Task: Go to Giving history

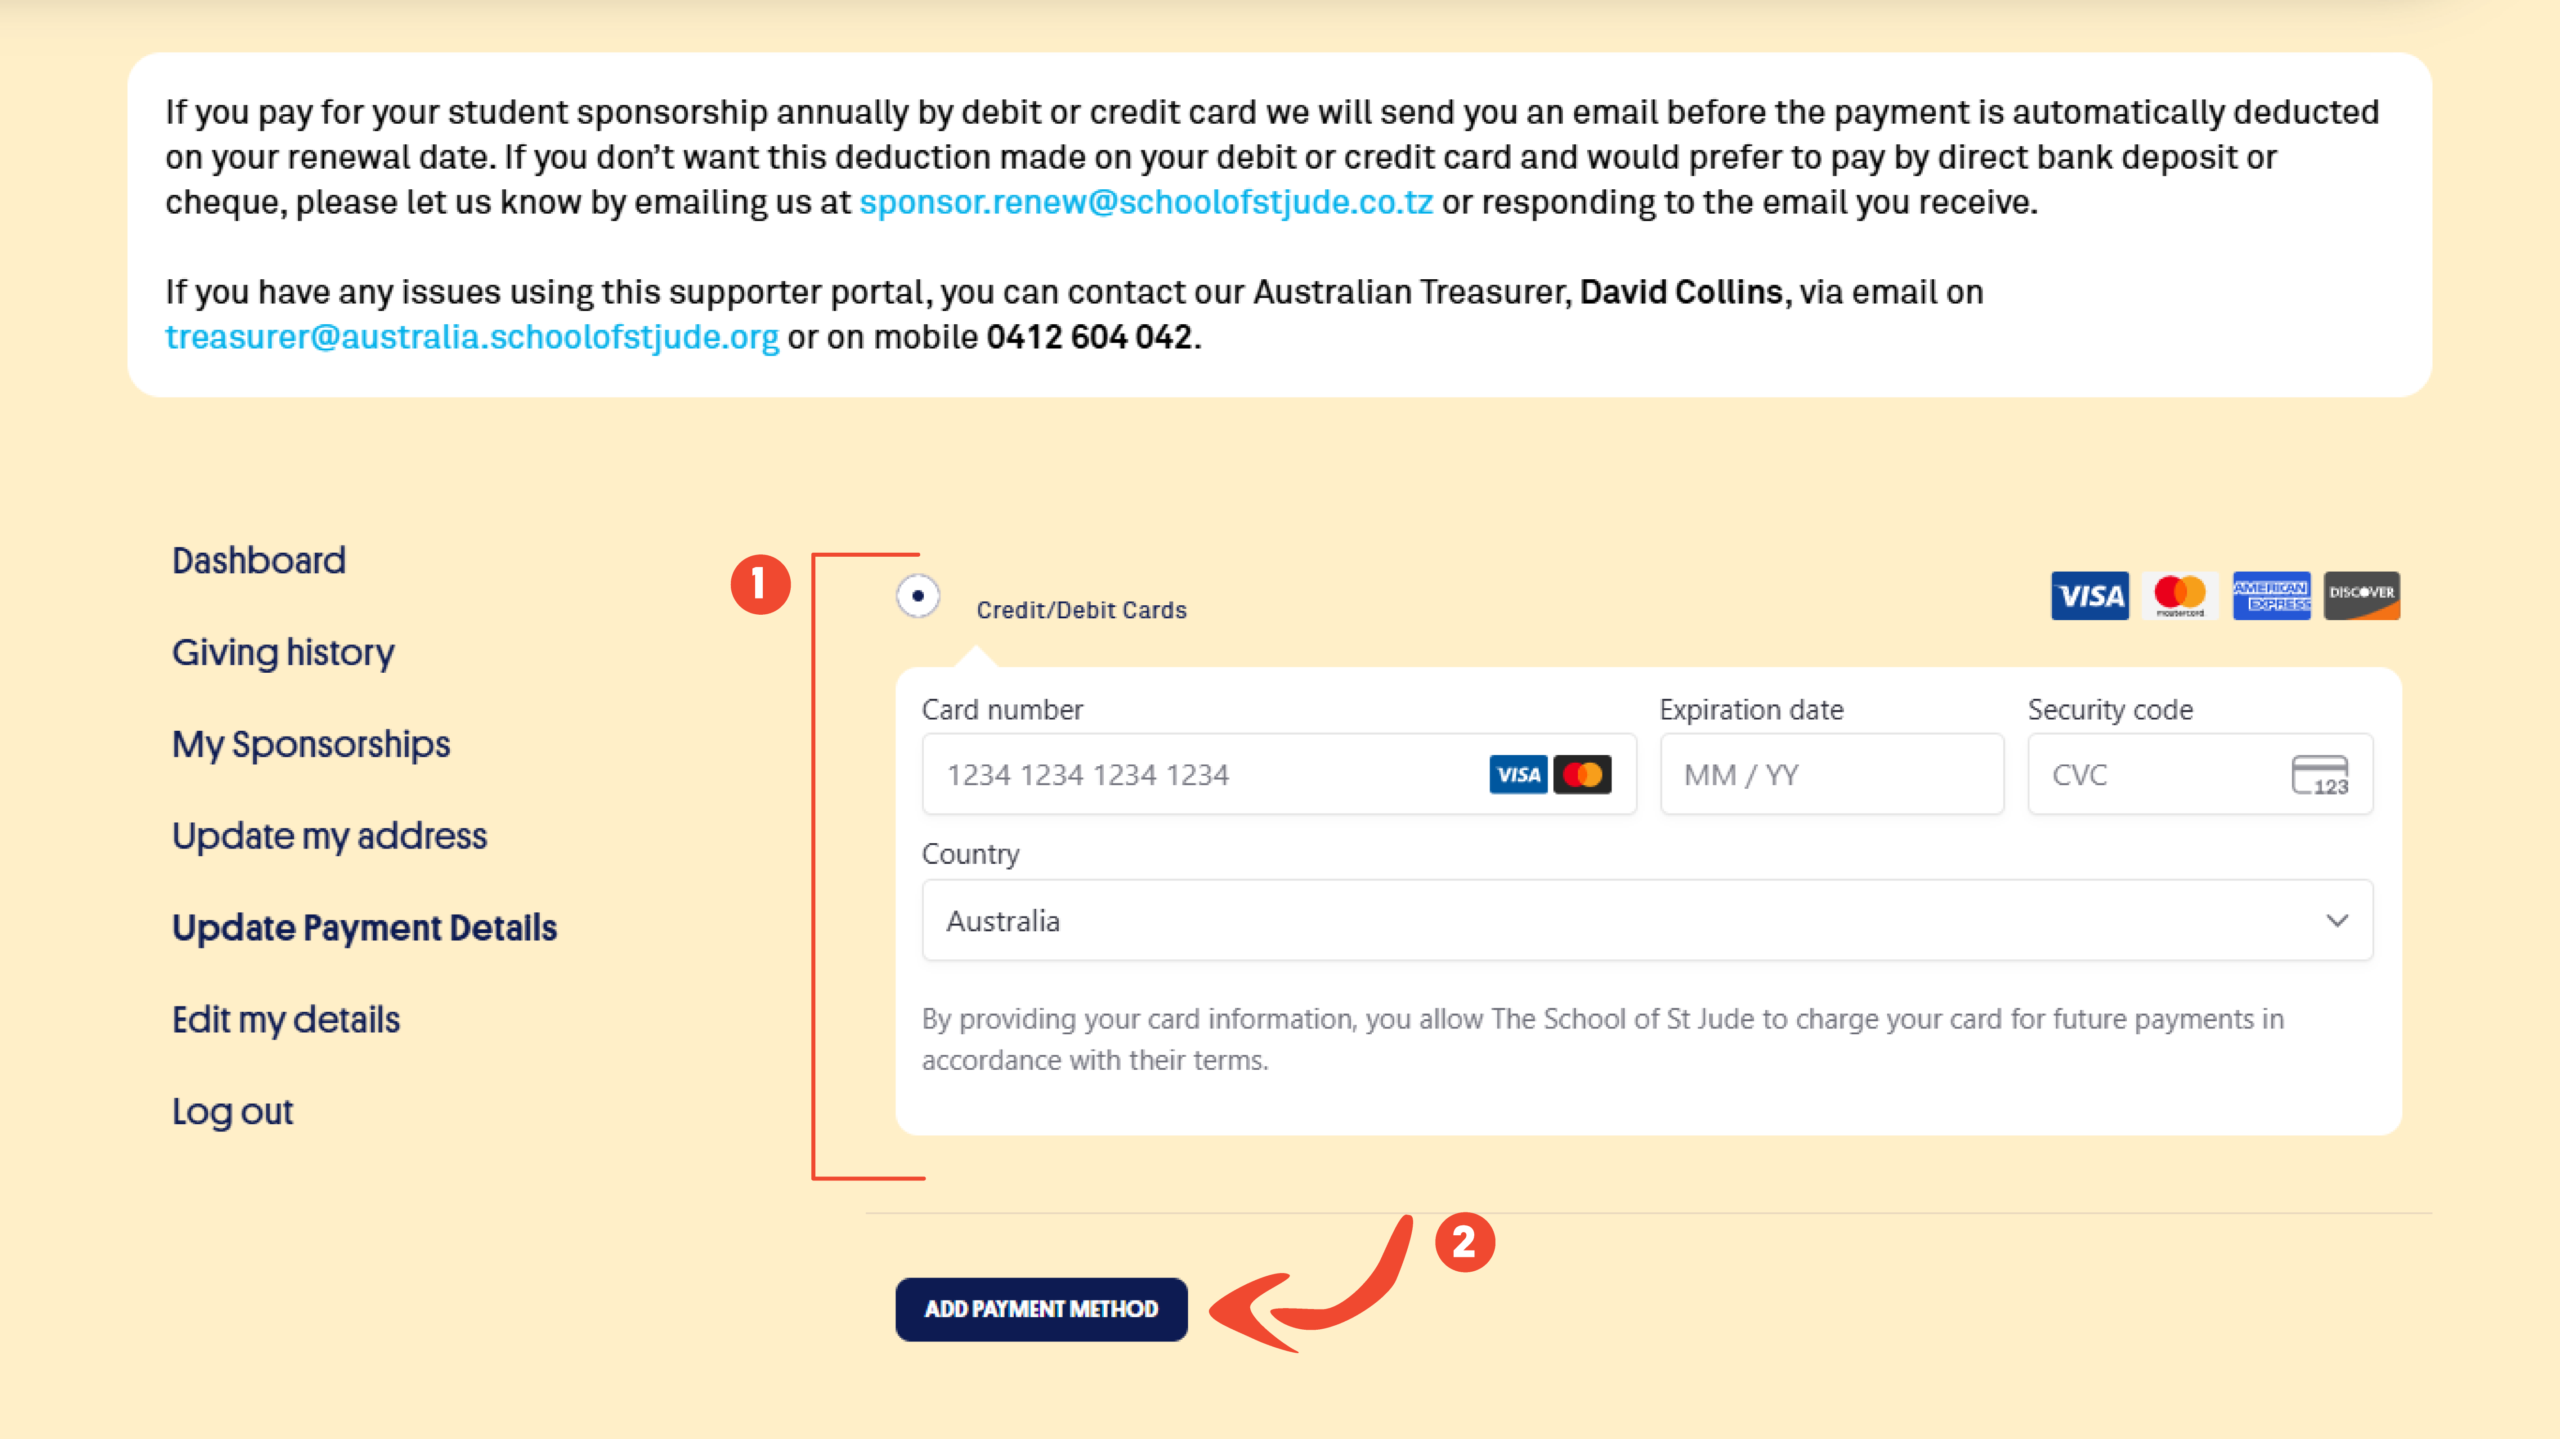Action: 283,652
